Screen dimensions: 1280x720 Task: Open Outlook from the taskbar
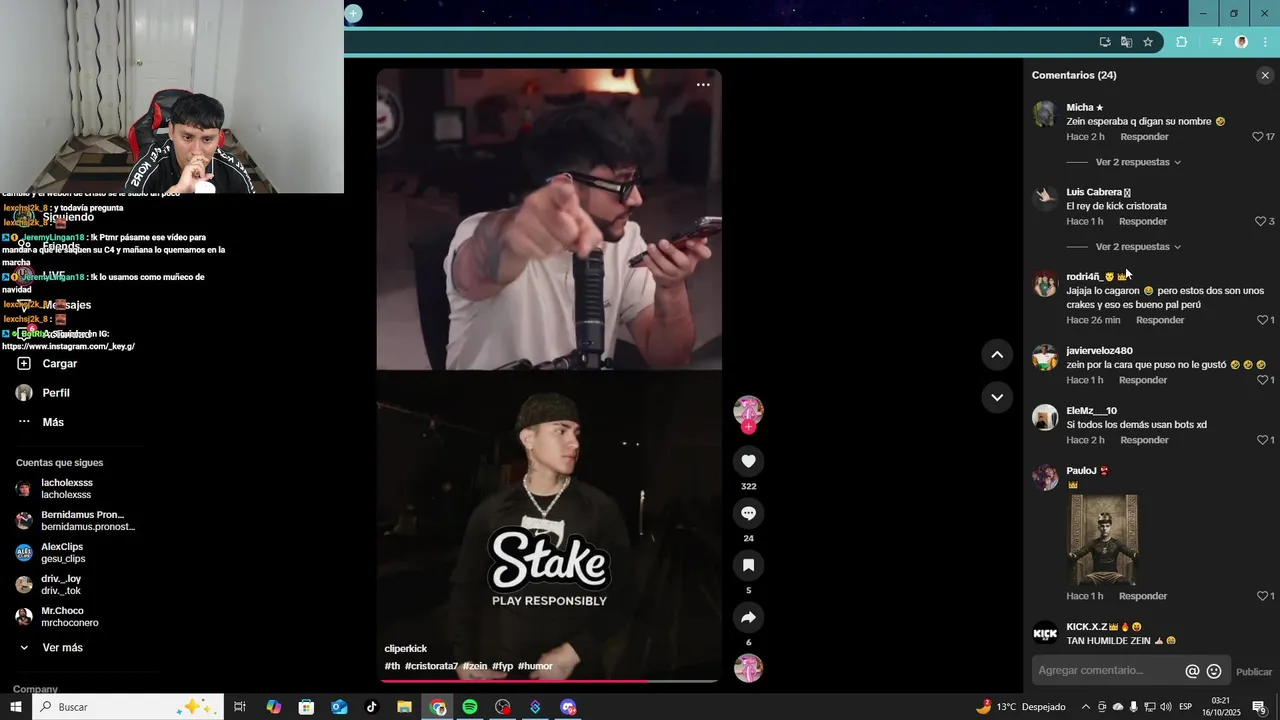click(x=339, y=707)
